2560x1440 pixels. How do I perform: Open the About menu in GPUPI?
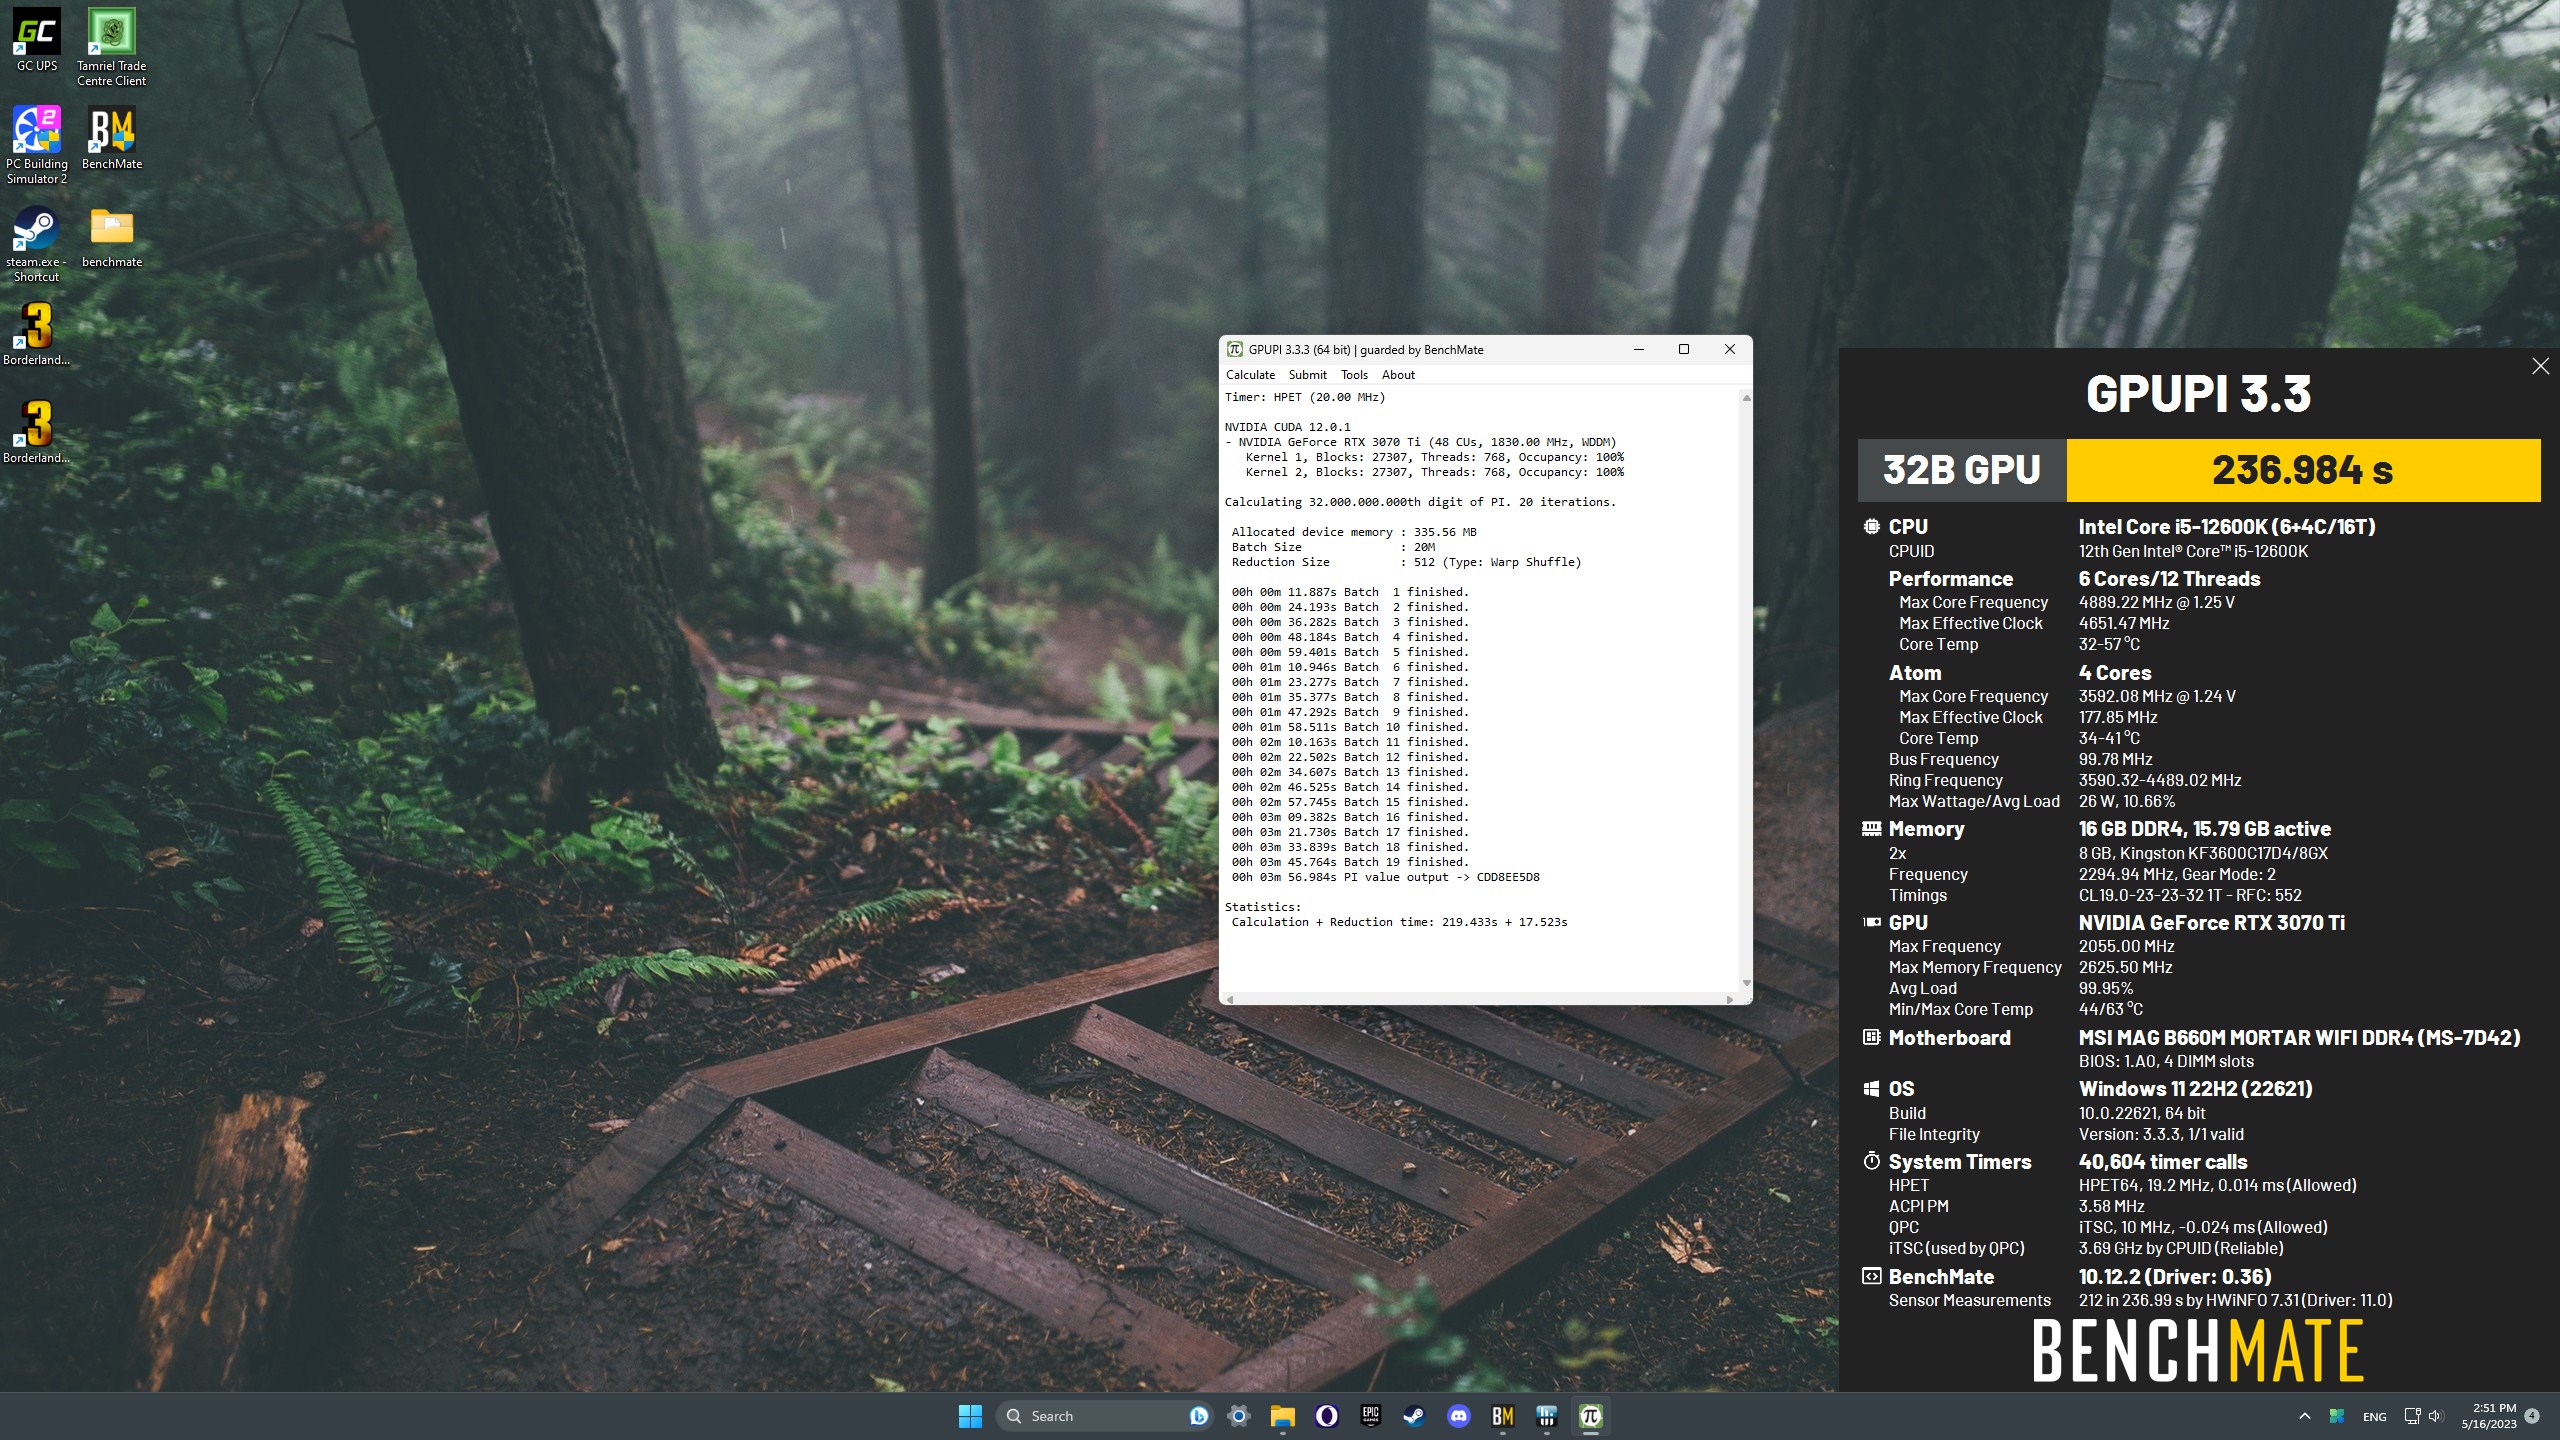click(1398, 375)
